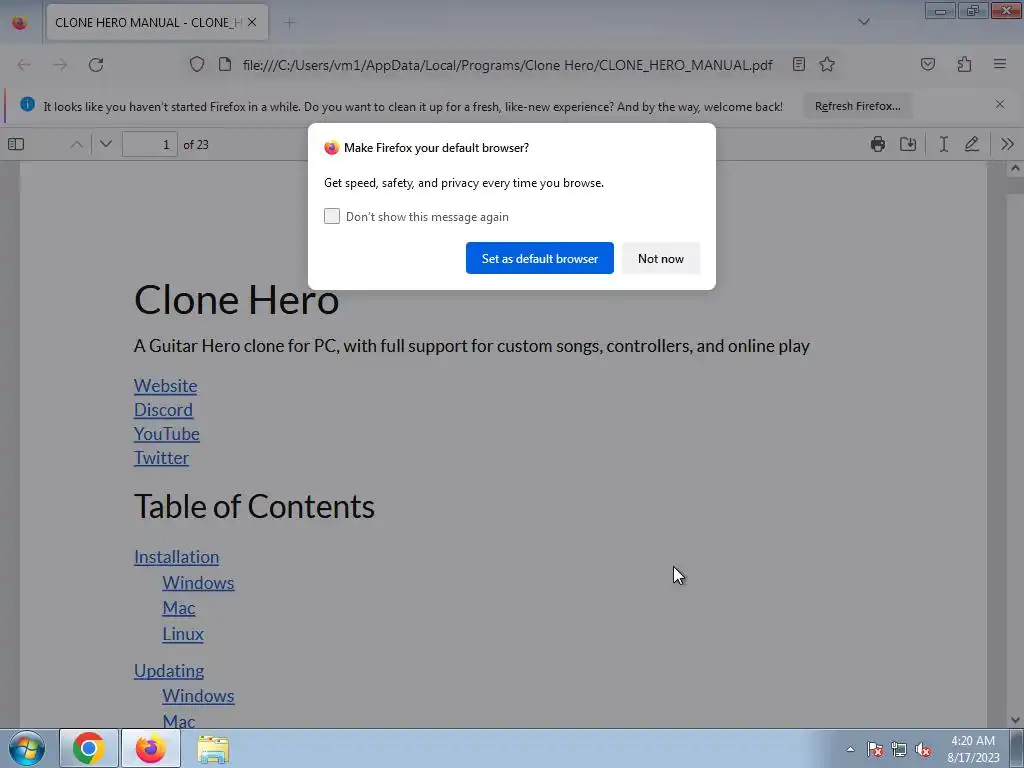Open Save to Pocket icon

[928, 64]
